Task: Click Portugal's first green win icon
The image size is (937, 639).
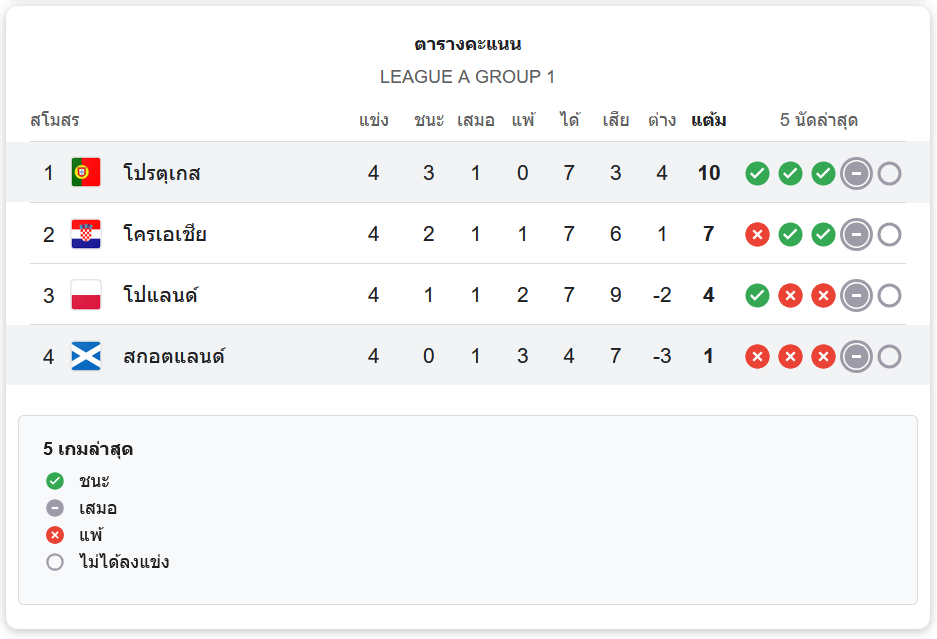Action: click(758, 174)
